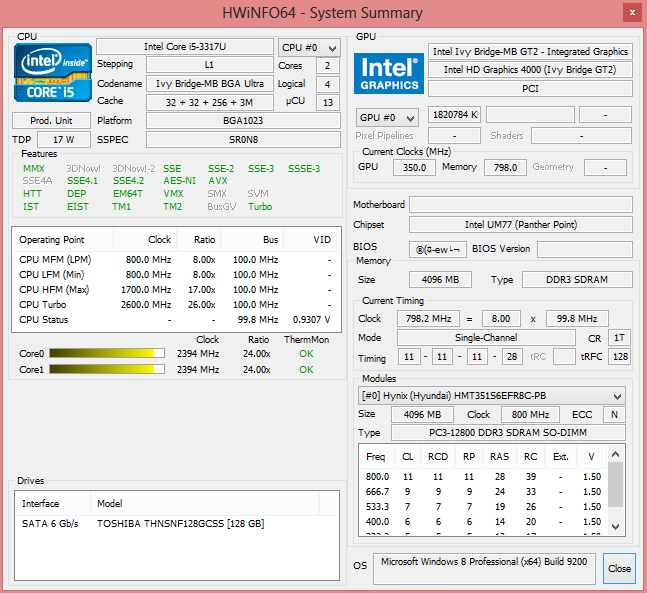Click the OS Windows 8 Professional field
The width and height of the screenshot is (647, 593).
pyautogui.click(x=484, y=569)
